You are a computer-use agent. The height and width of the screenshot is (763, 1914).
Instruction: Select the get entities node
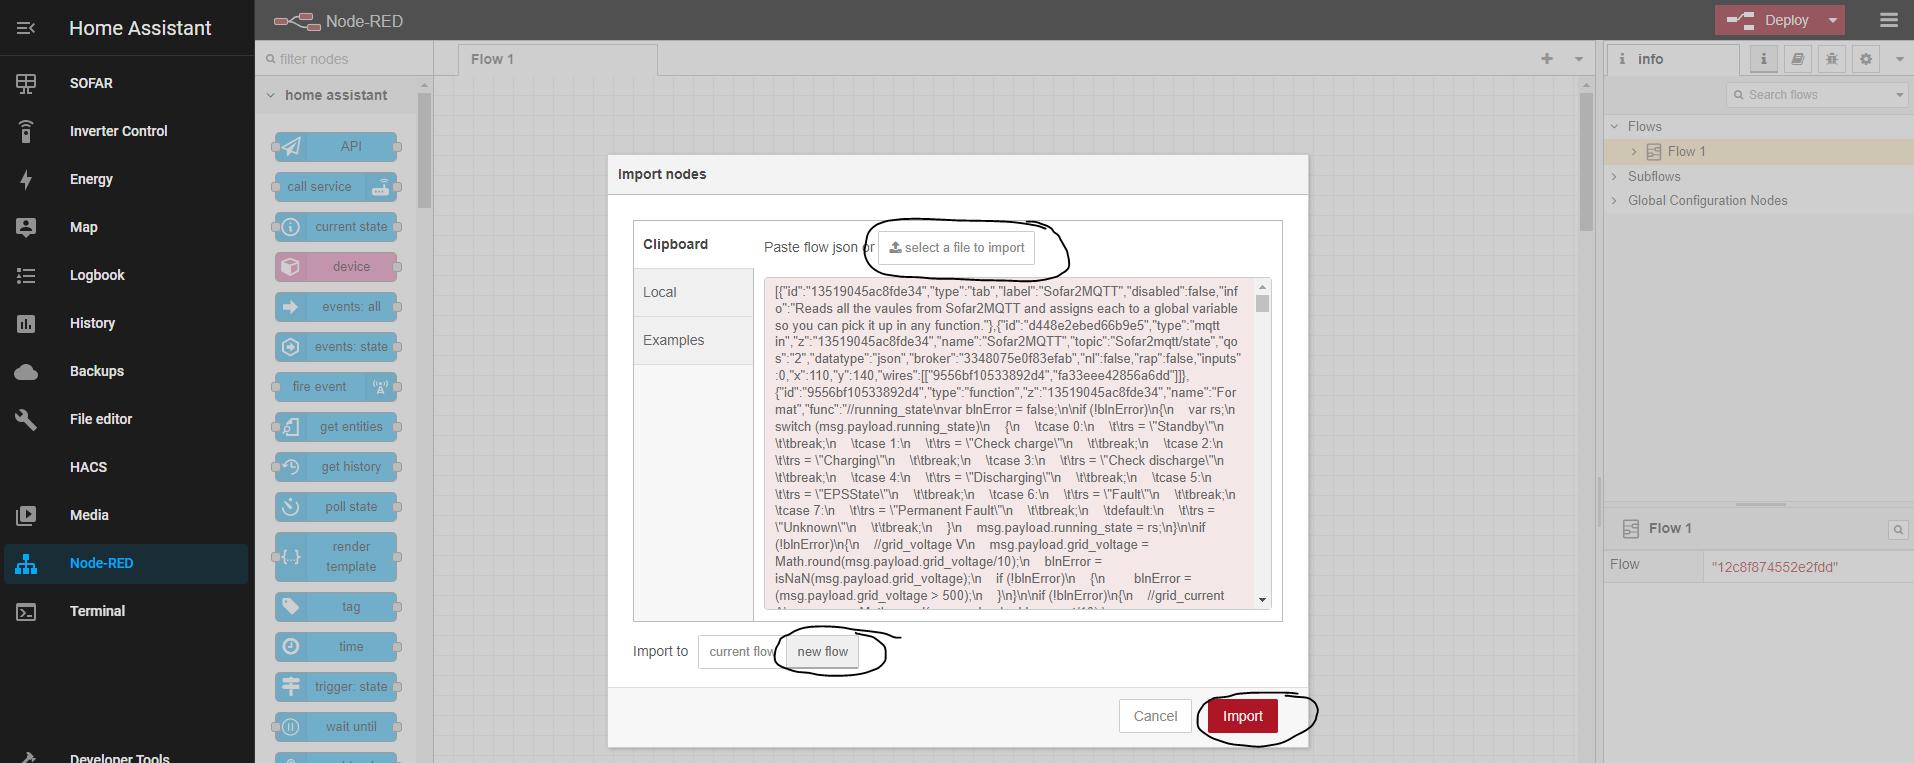[336, 427]
